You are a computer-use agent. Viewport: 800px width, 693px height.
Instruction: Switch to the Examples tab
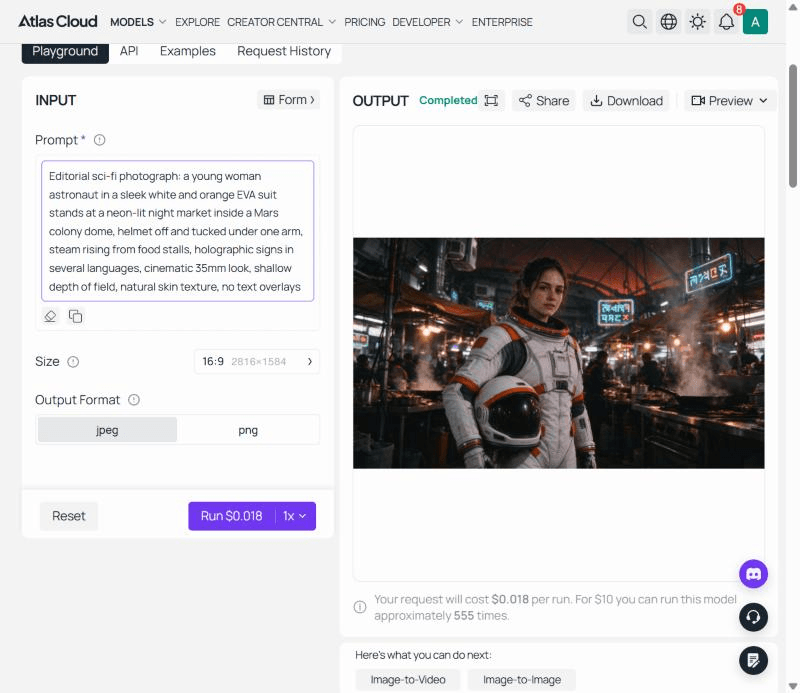pos(188,51)
